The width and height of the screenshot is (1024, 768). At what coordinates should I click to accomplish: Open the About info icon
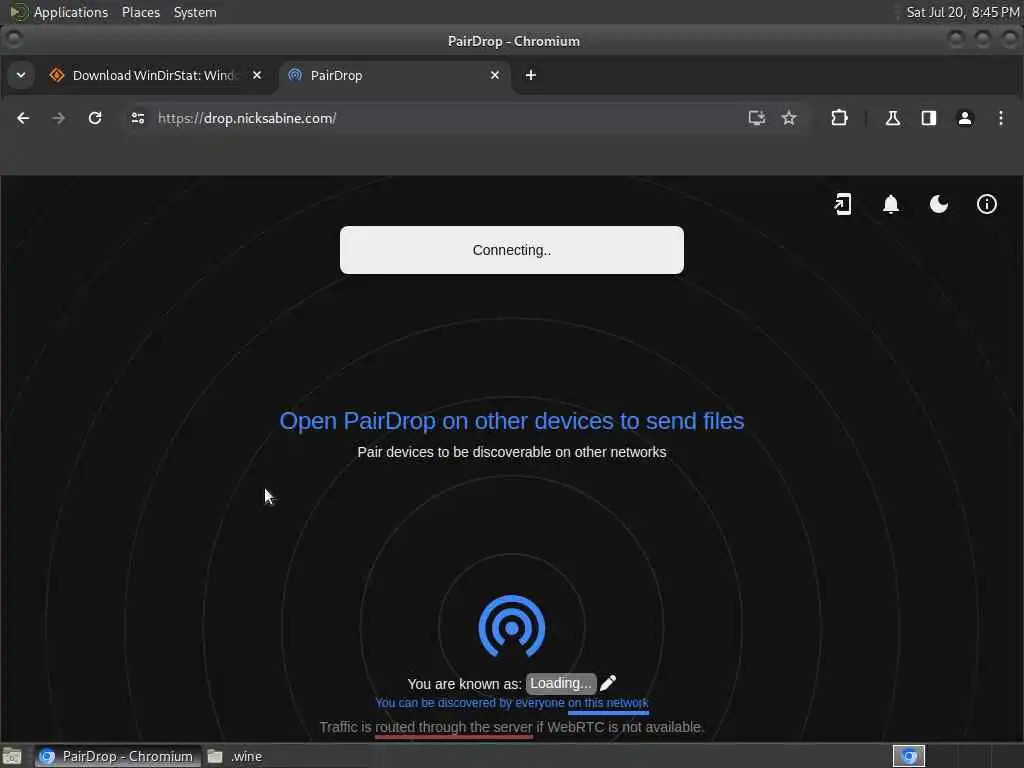pos(987,204)
